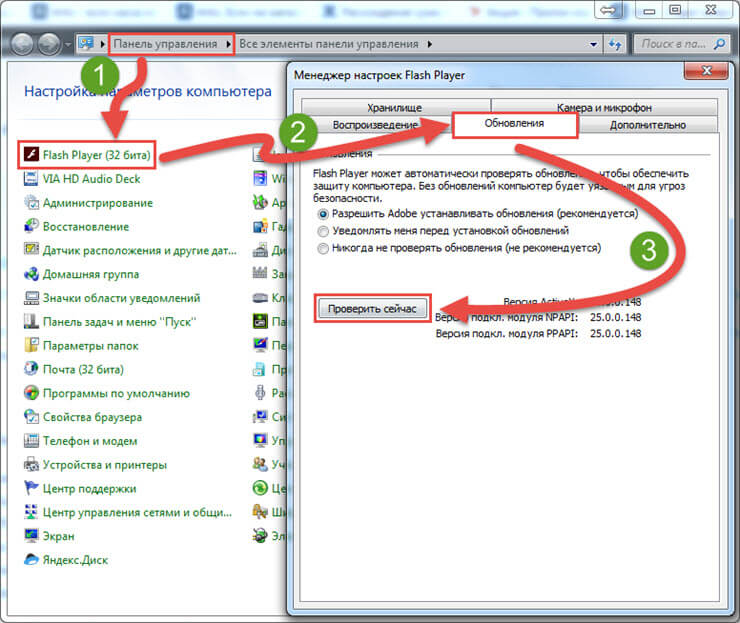740x623 pixels.
Task: Click the Центр управления сетями icon
Action: click(x=32, y=512)
